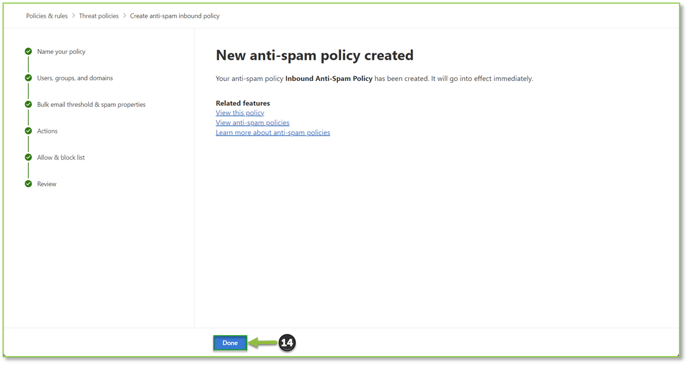Click the green checkmark beside Actions step

pyautogui.click(x=29, y=131)
